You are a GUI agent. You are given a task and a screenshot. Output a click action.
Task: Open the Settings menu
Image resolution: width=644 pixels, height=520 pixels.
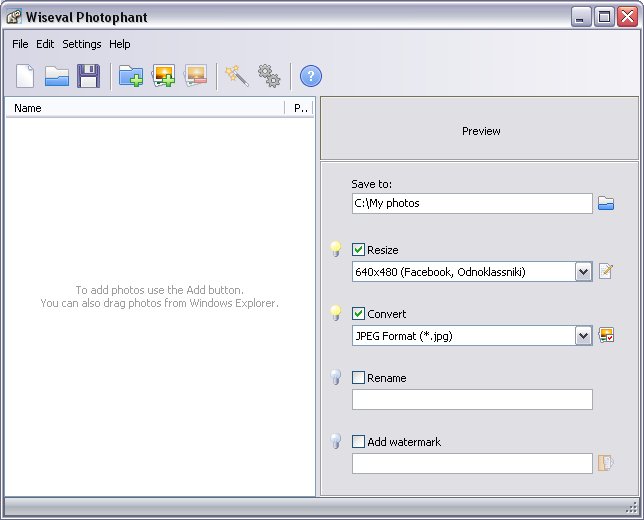tap(82, 44)
